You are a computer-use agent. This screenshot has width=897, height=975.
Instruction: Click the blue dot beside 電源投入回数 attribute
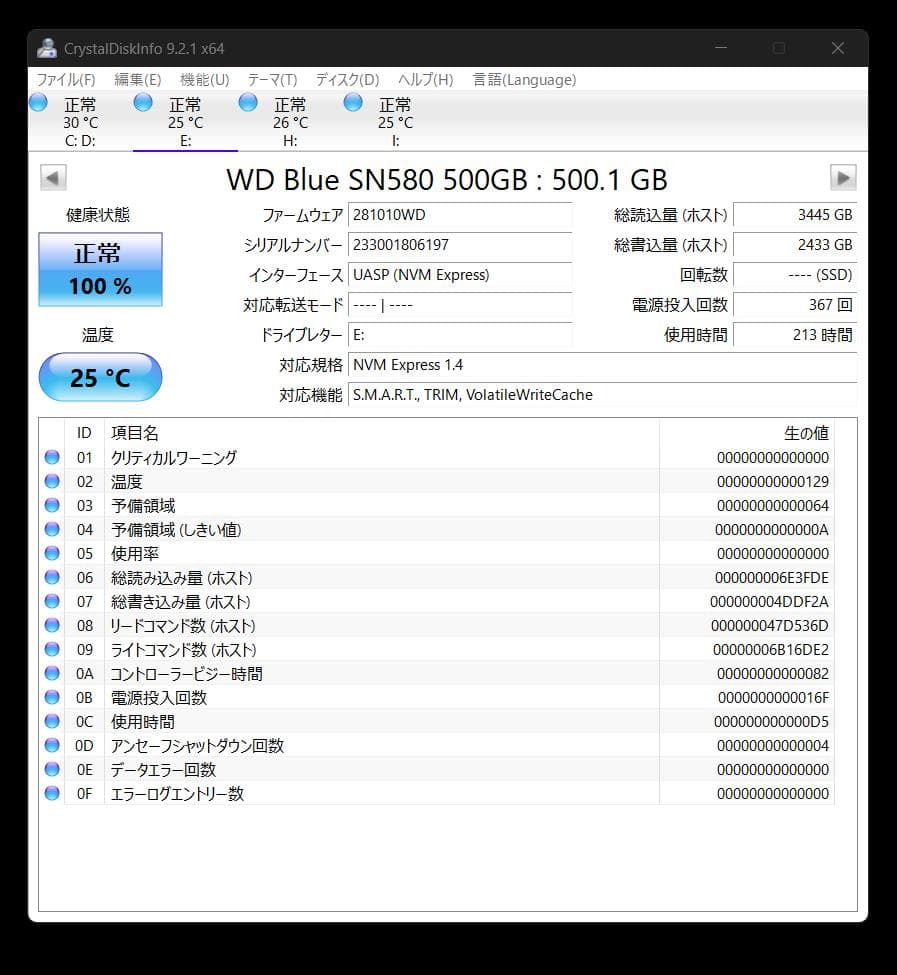(51, 697)
